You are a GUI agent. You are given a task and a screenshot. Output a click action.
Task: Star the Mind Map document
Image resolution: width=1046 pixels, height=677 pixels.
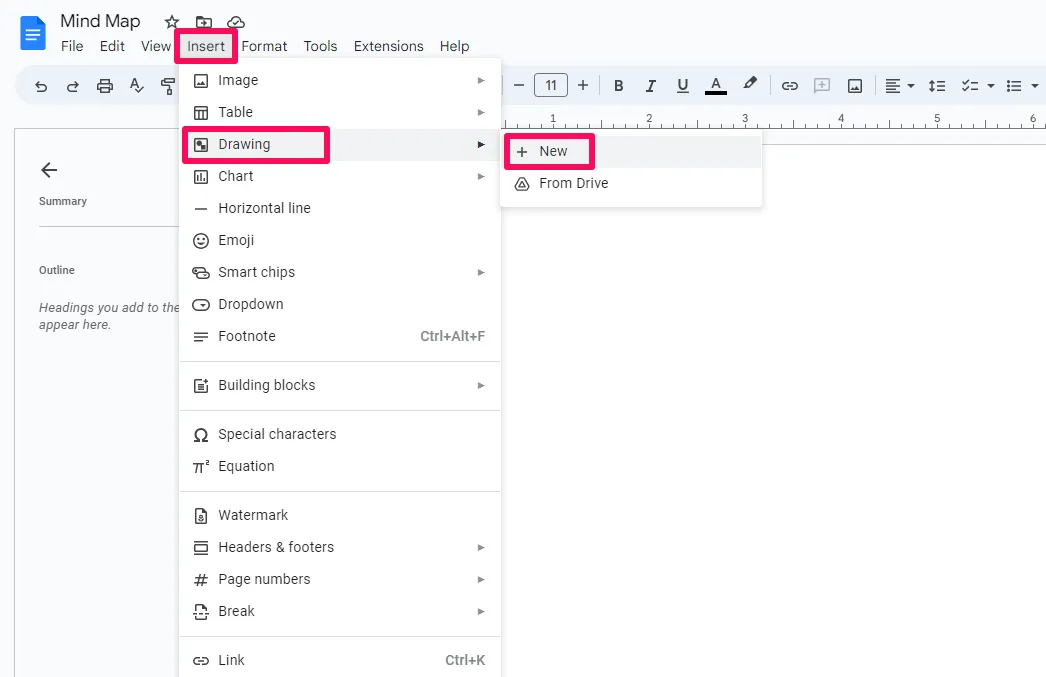click(x=171, y=21)
